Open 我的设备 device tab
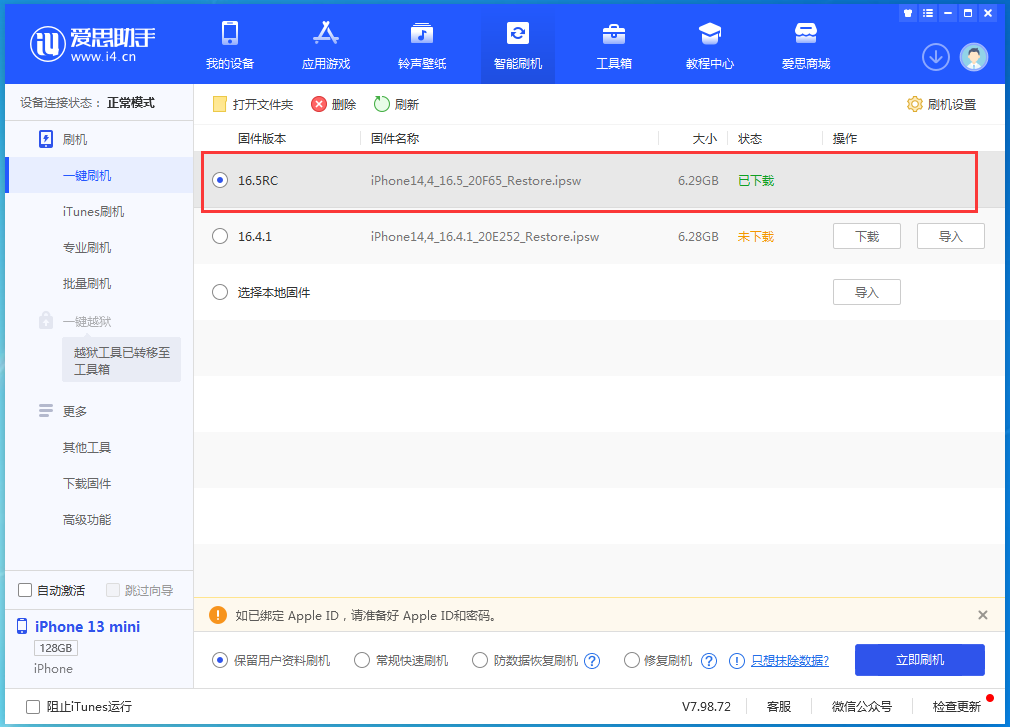Image resolution: width=1010 pixels, height=727 pixels. 229,45
